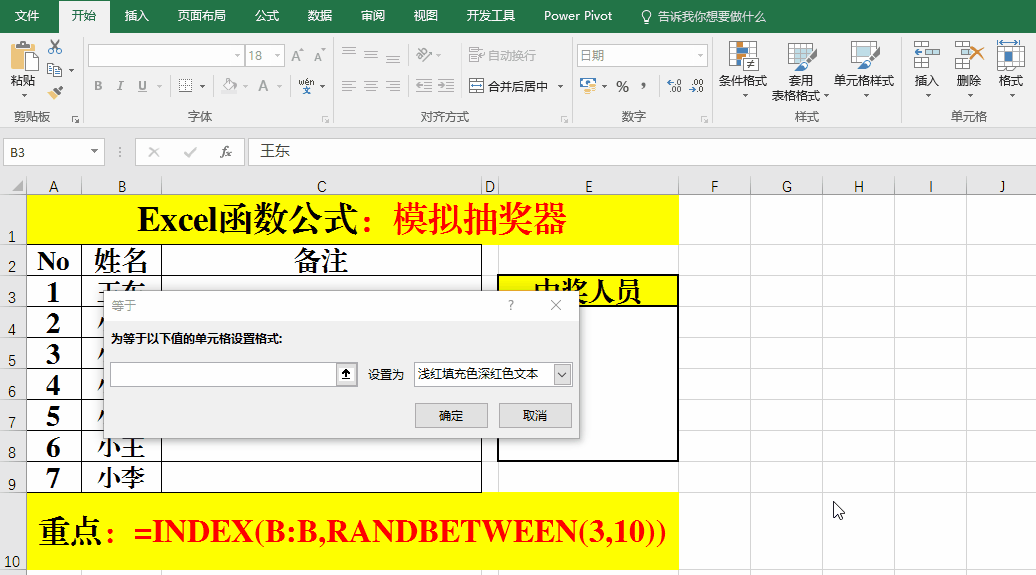Click the value input field in 等于 dialog
1036x575 pixels.
(223, 375)
